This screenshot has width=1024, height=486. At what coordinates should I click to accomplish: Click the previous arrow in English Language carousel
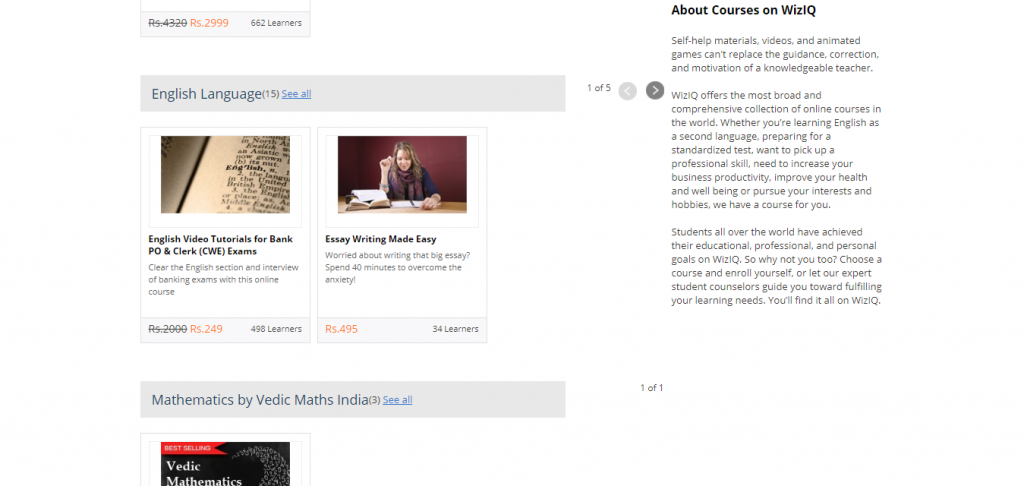pos(627,91)
